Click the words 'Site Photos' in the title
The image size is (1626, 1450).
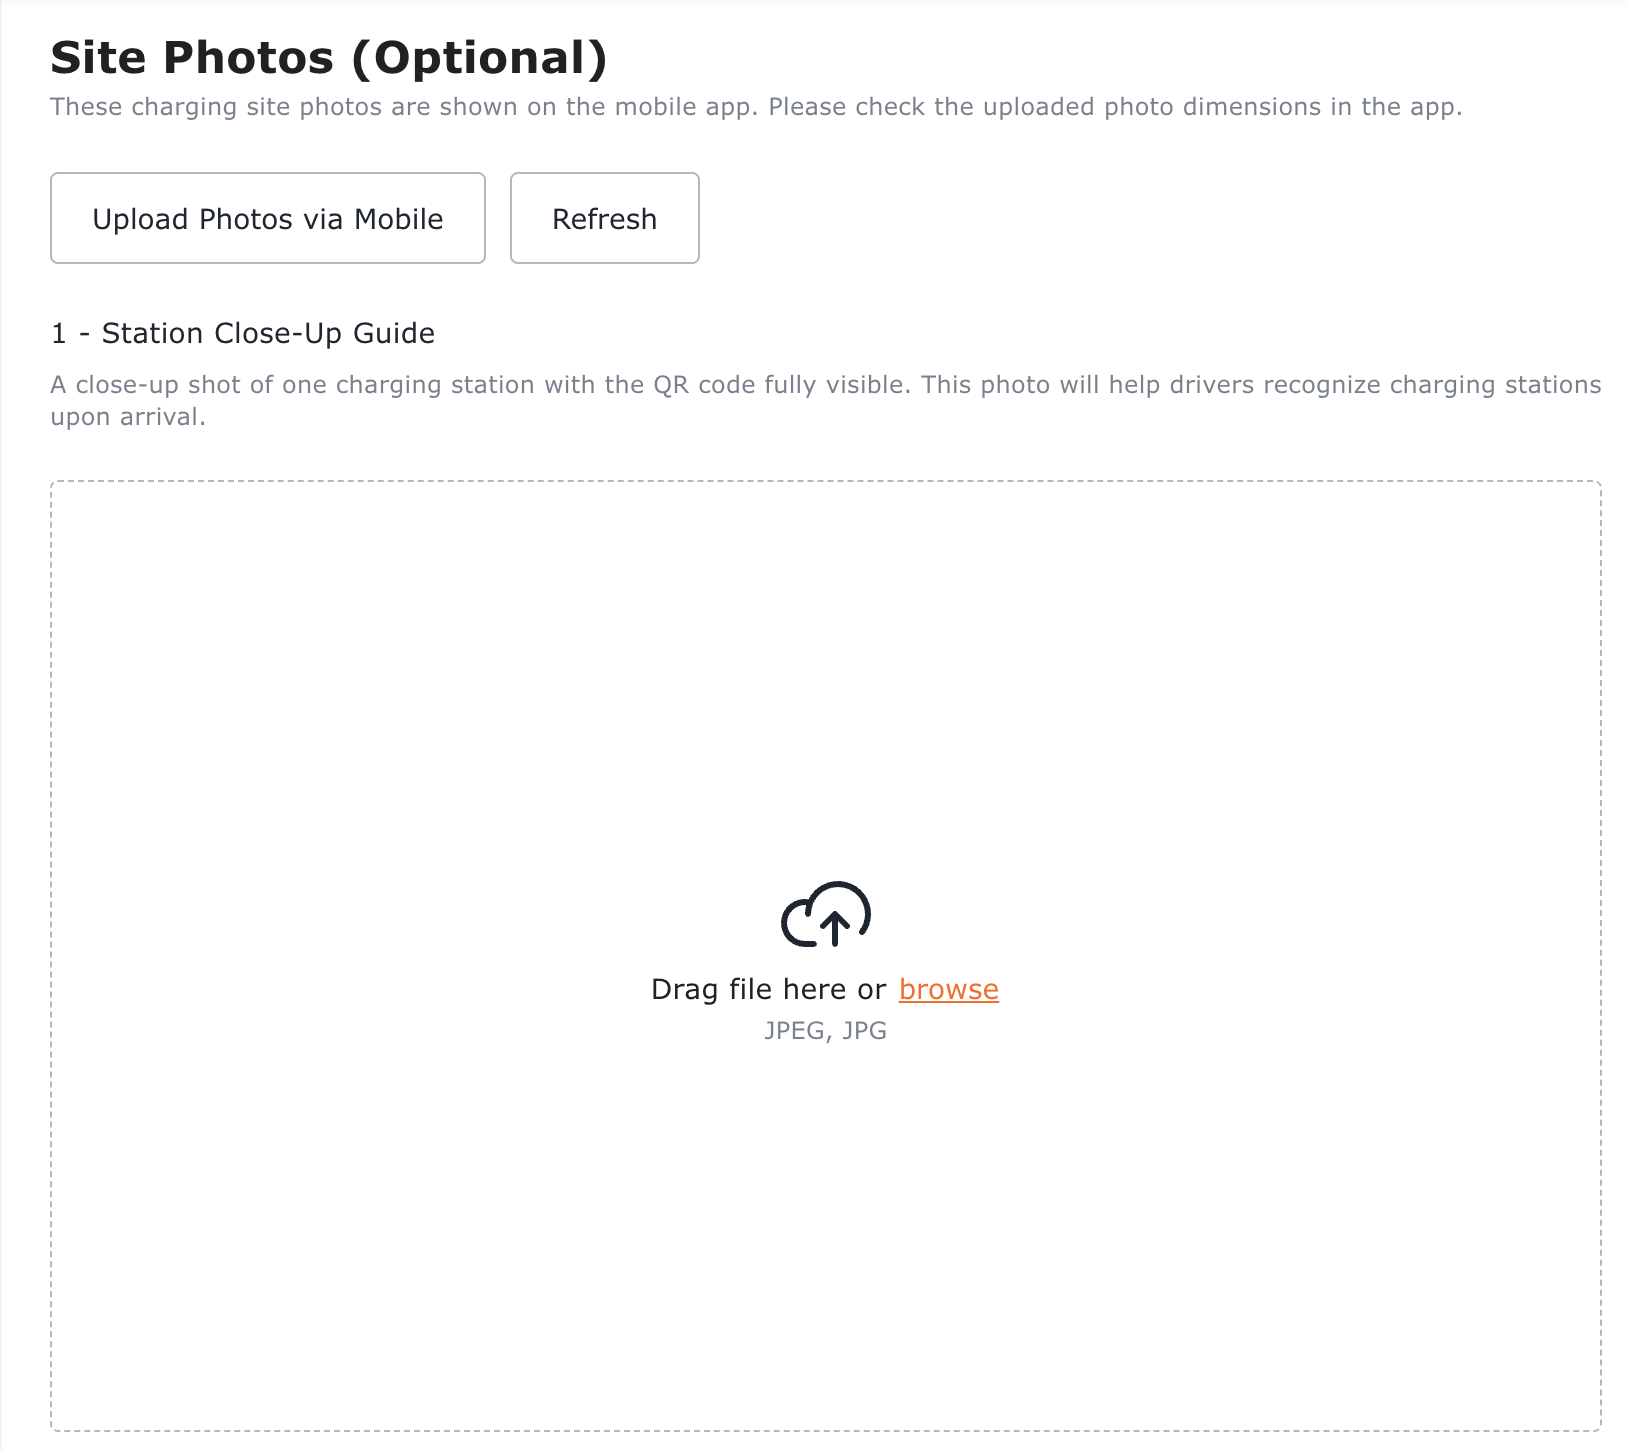(x=192, y=58)
